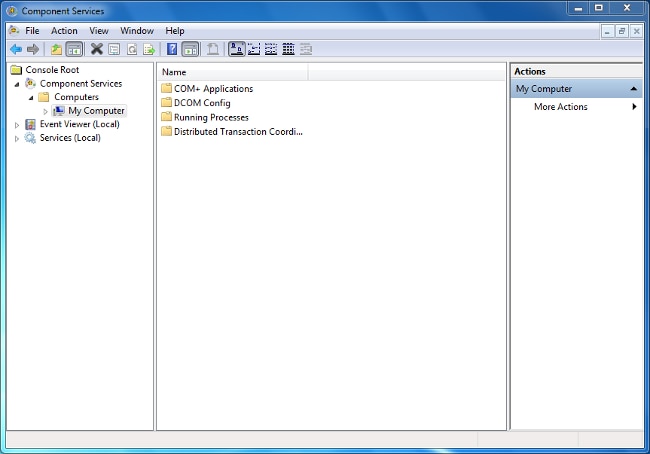
Task: Click the grayed page icon in toolbar
Action: click(213, 49)
